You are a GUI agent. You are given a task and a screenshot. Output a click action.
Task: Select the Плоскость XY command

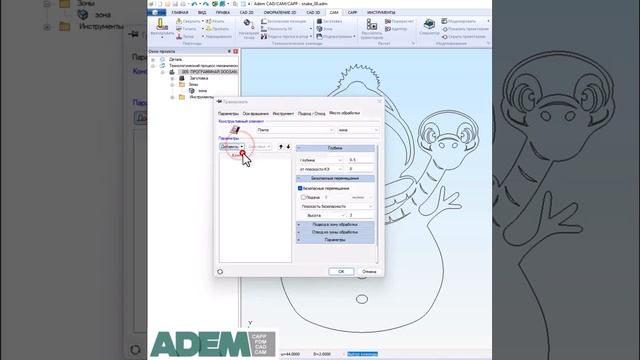click(278, 29)
